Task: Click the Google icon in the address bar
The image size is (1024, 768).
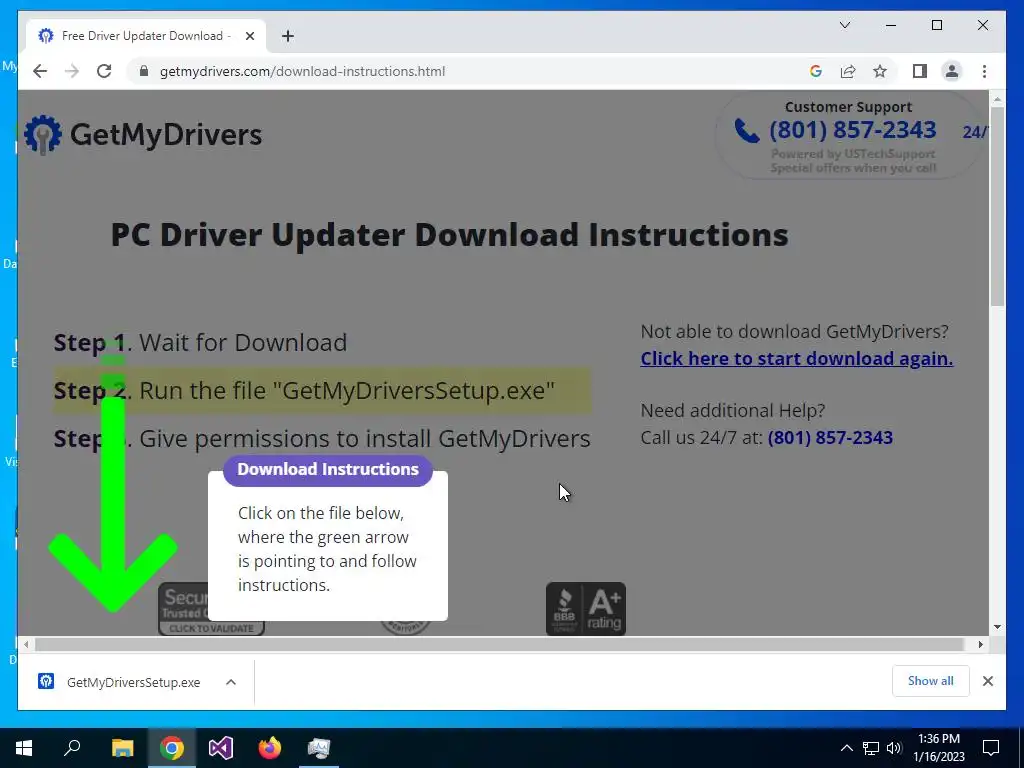Action: point(816,71)
